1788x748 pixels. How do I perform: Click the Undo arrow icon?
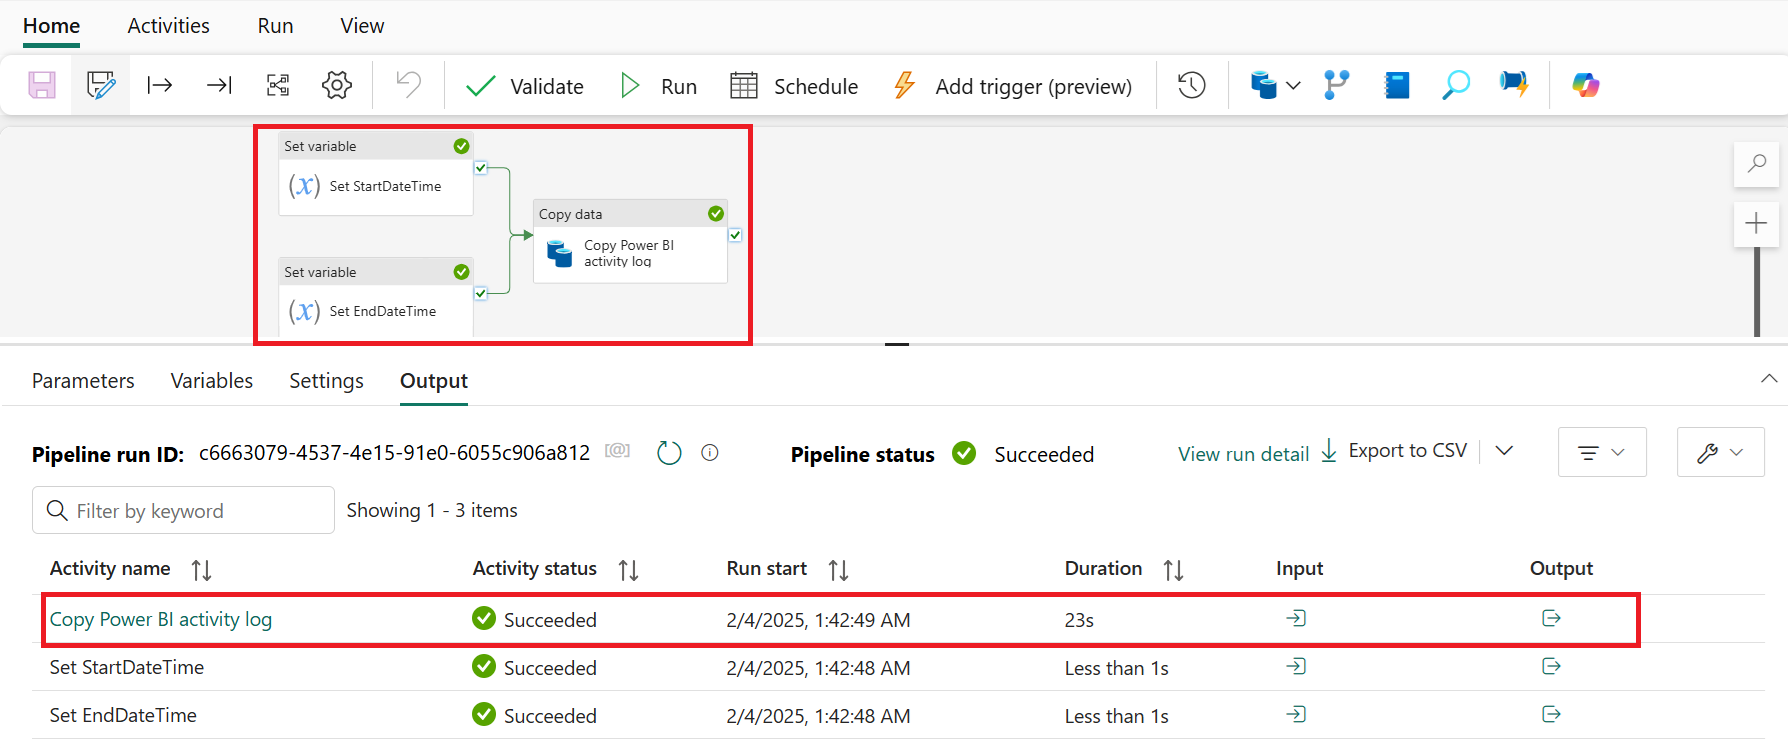408,85
